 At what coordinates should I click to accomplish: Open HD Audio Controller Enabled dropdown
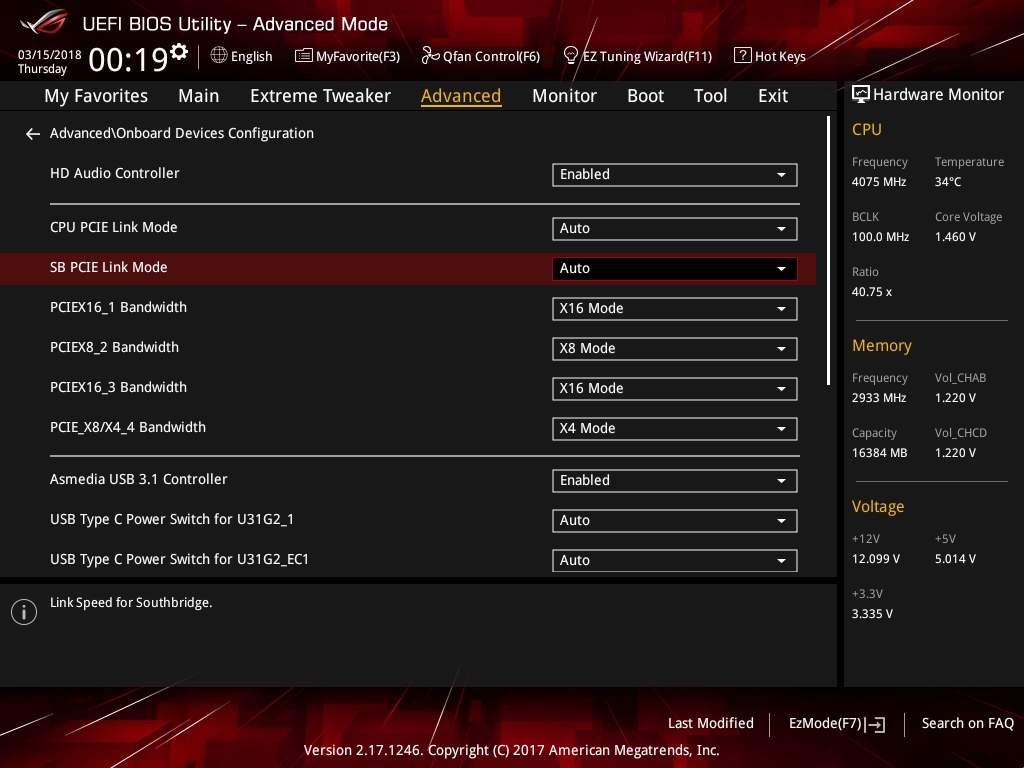coord(674,174)
